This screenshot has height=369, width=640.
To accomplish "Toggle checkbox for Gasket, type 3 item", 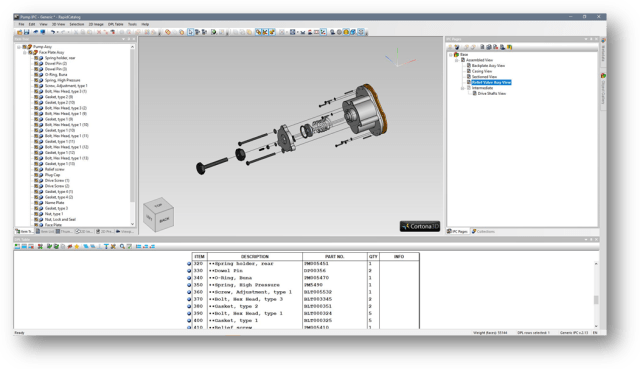I will (36, 208).
